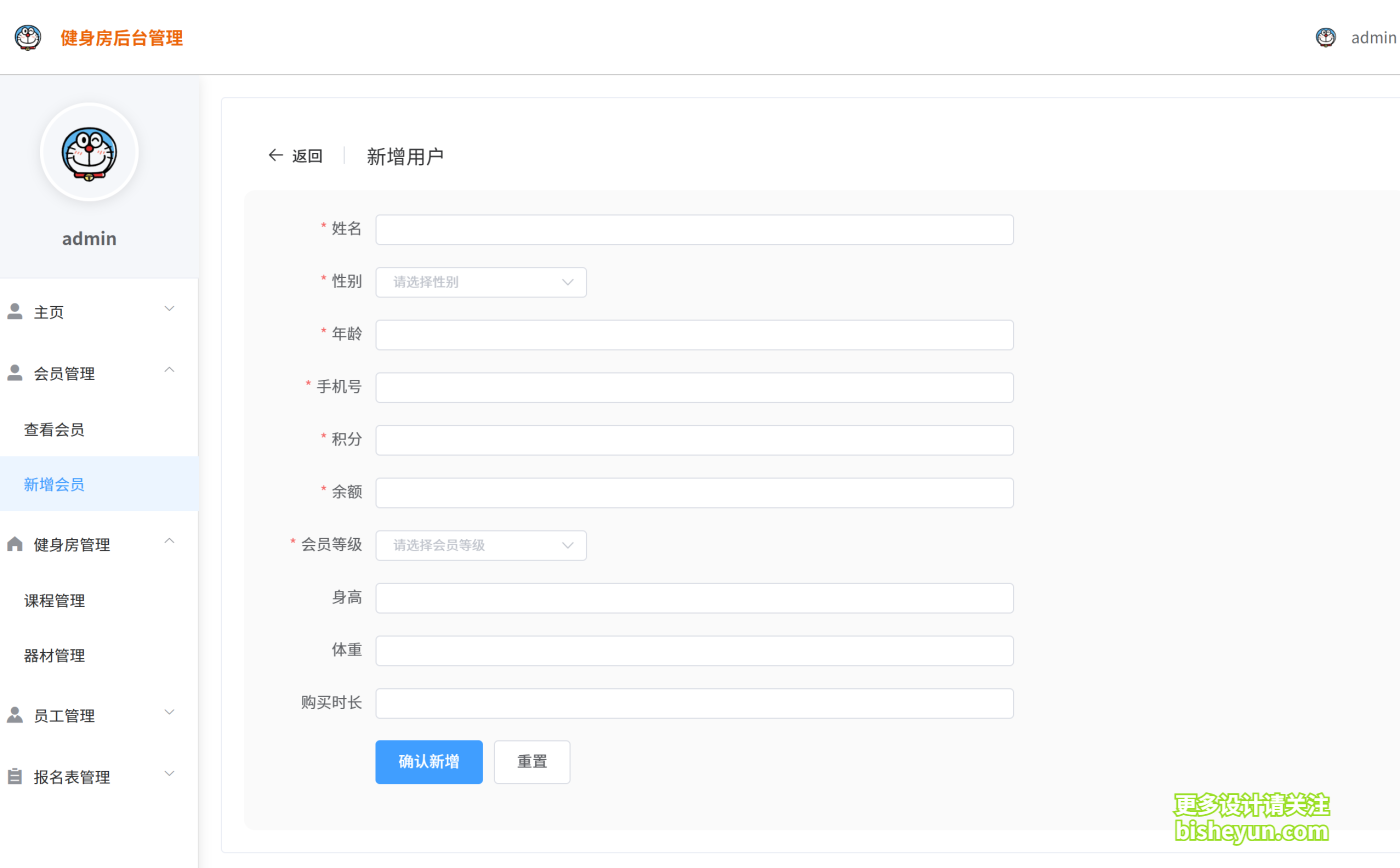1400x868 pixels.
Task: Click the Doraemon logo in the top bar
Action: (x=27, y=37)
